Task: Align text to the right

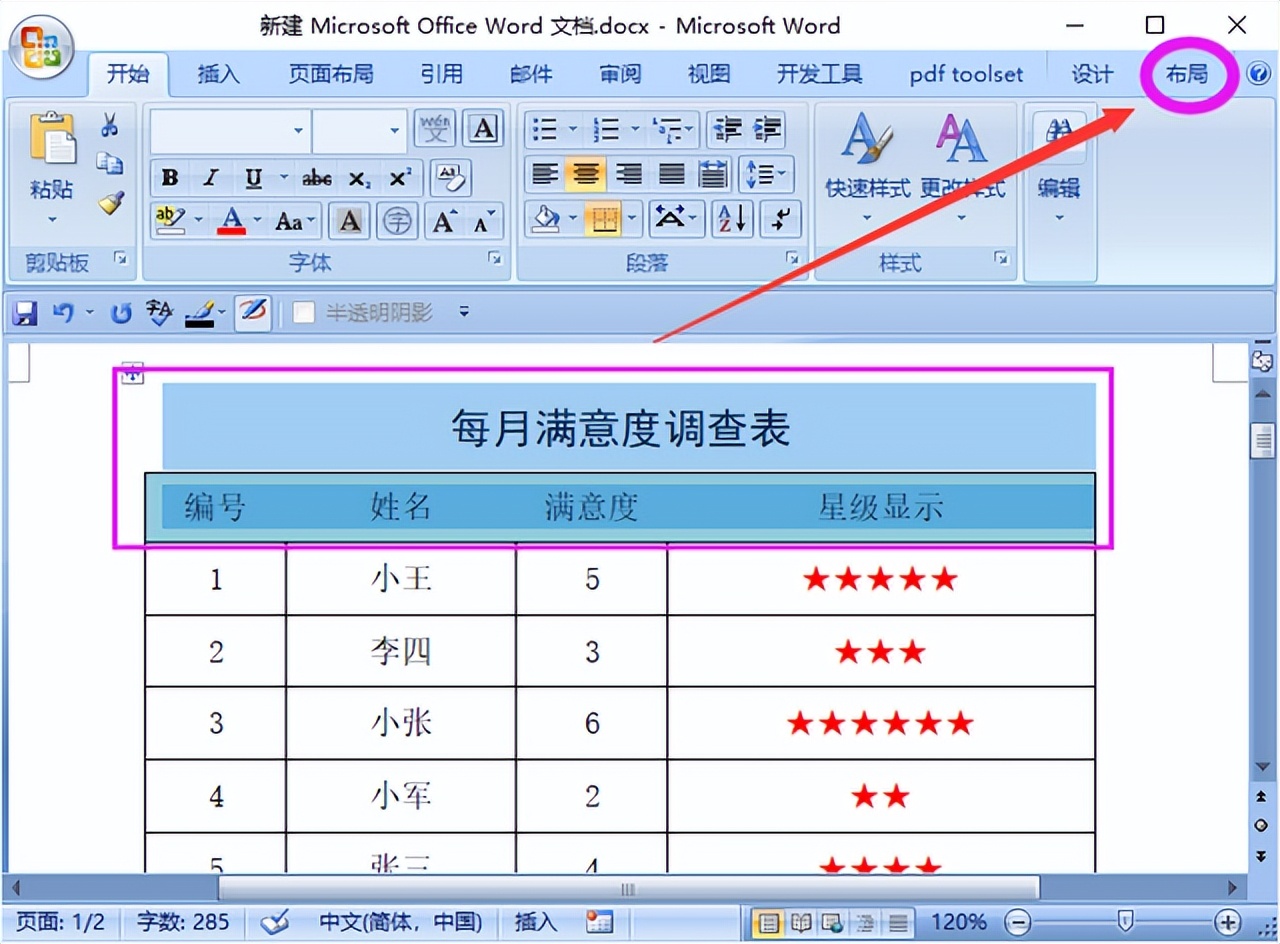Action: point(628,175)
